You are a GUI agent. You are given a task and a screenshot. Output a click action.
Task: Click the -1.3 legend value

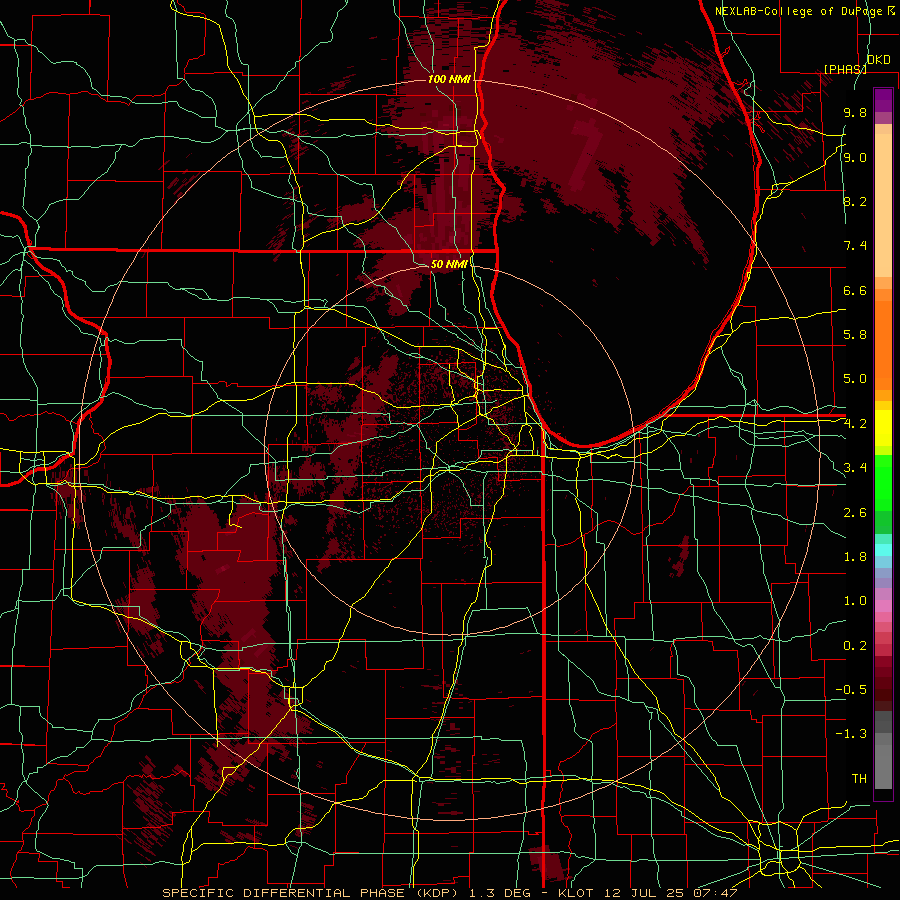(x=851, y=734)
